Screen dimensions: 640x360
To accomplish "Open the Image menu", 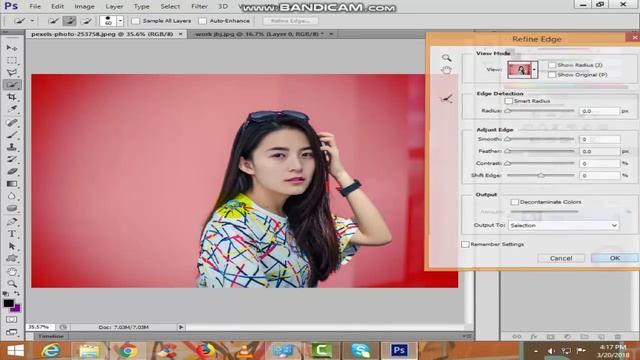I will (84, 7).
